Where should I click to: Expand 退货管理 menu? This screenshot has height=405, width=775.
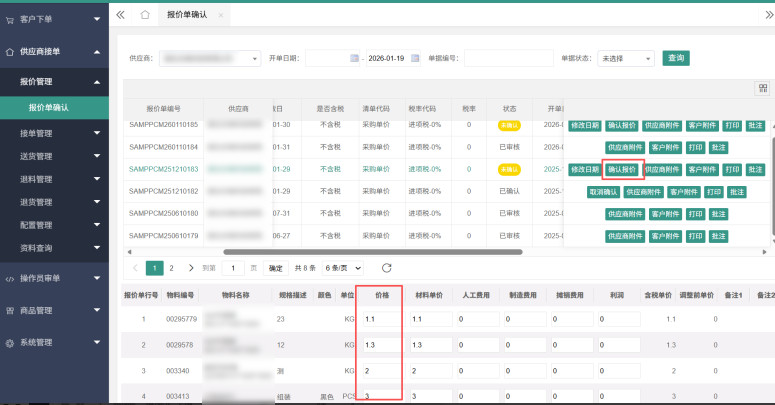pos(54,202)
